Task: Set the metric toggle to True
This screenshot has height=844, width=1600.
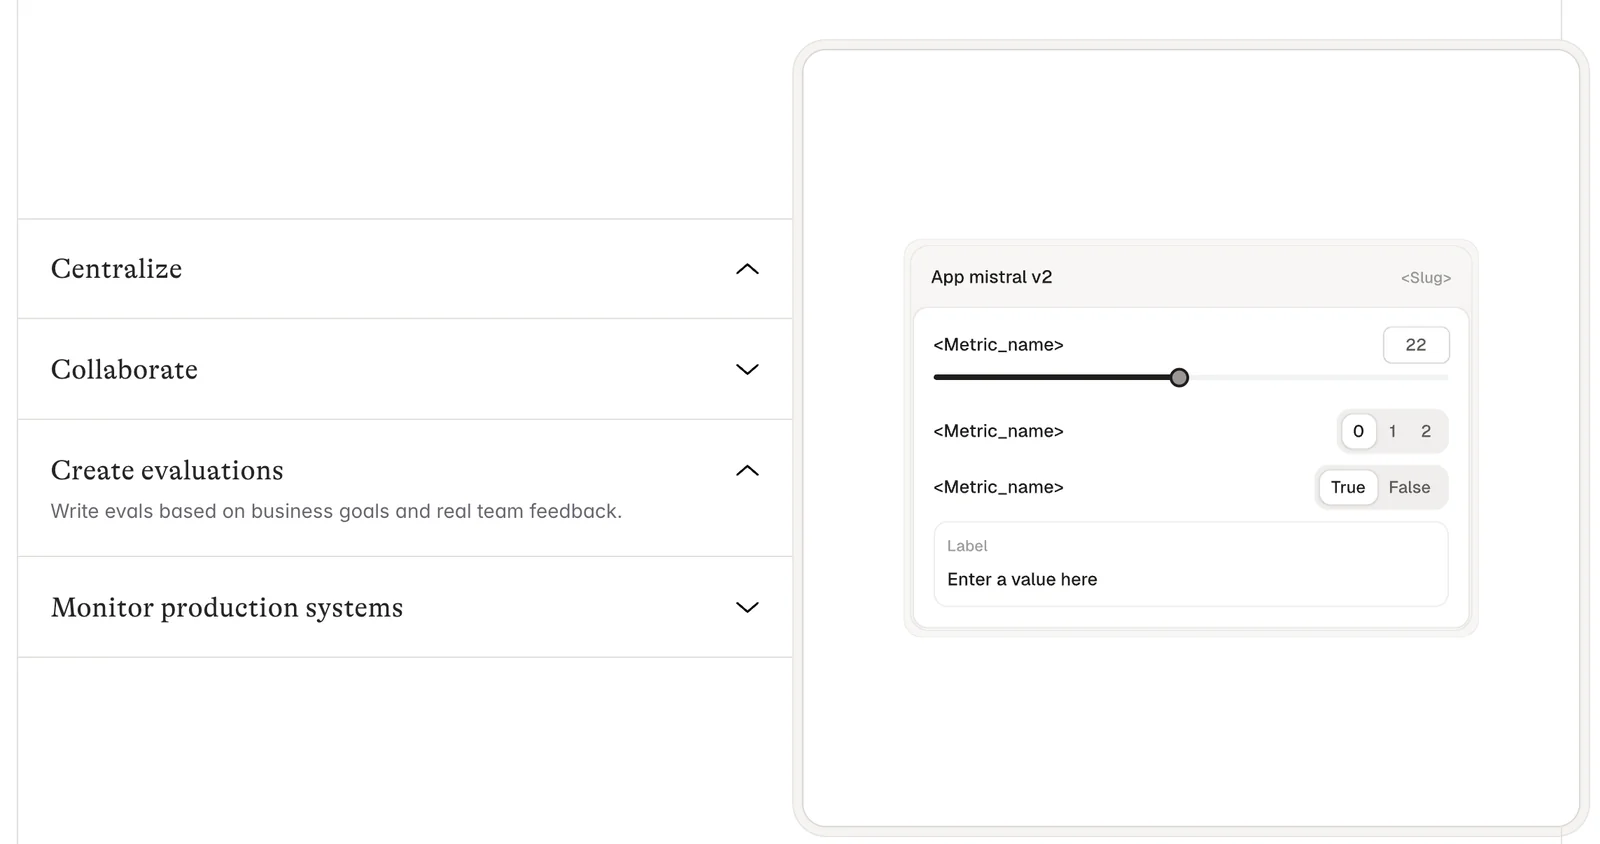Action: coord(1347,487)
